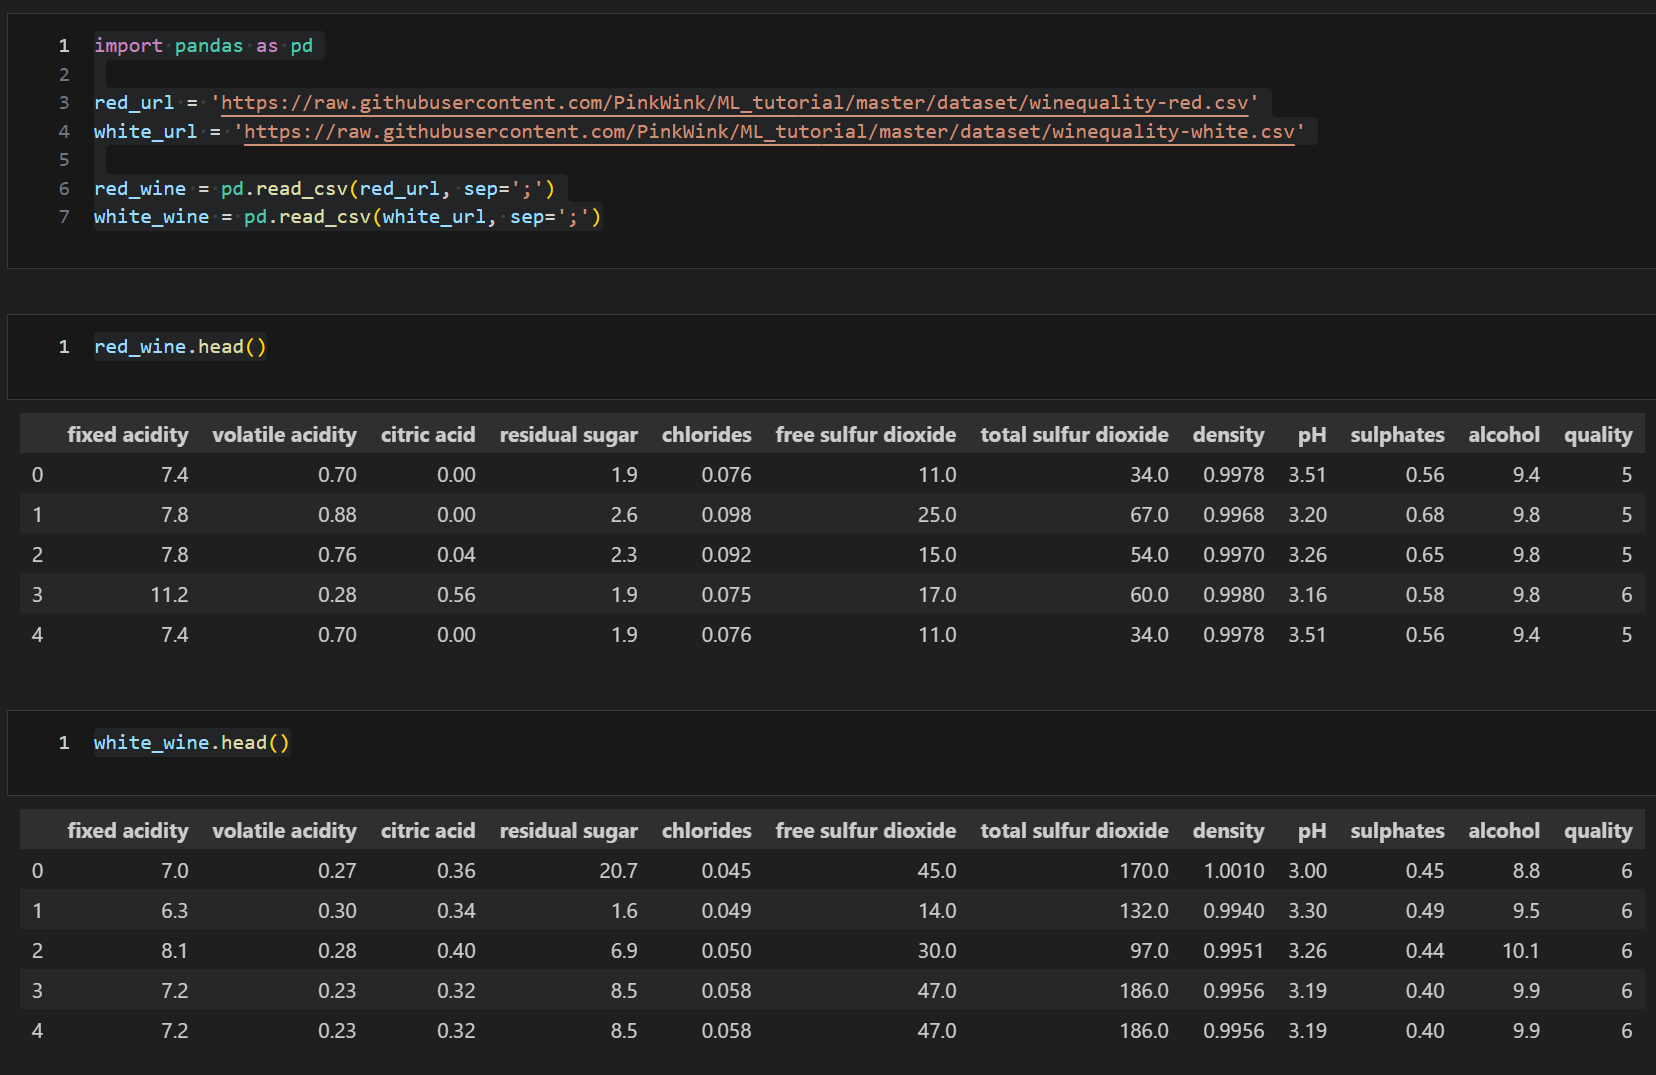Click the 132.0 total sulfur dioxide cell
The image size is (1656, 1075).
point(1143,911)
